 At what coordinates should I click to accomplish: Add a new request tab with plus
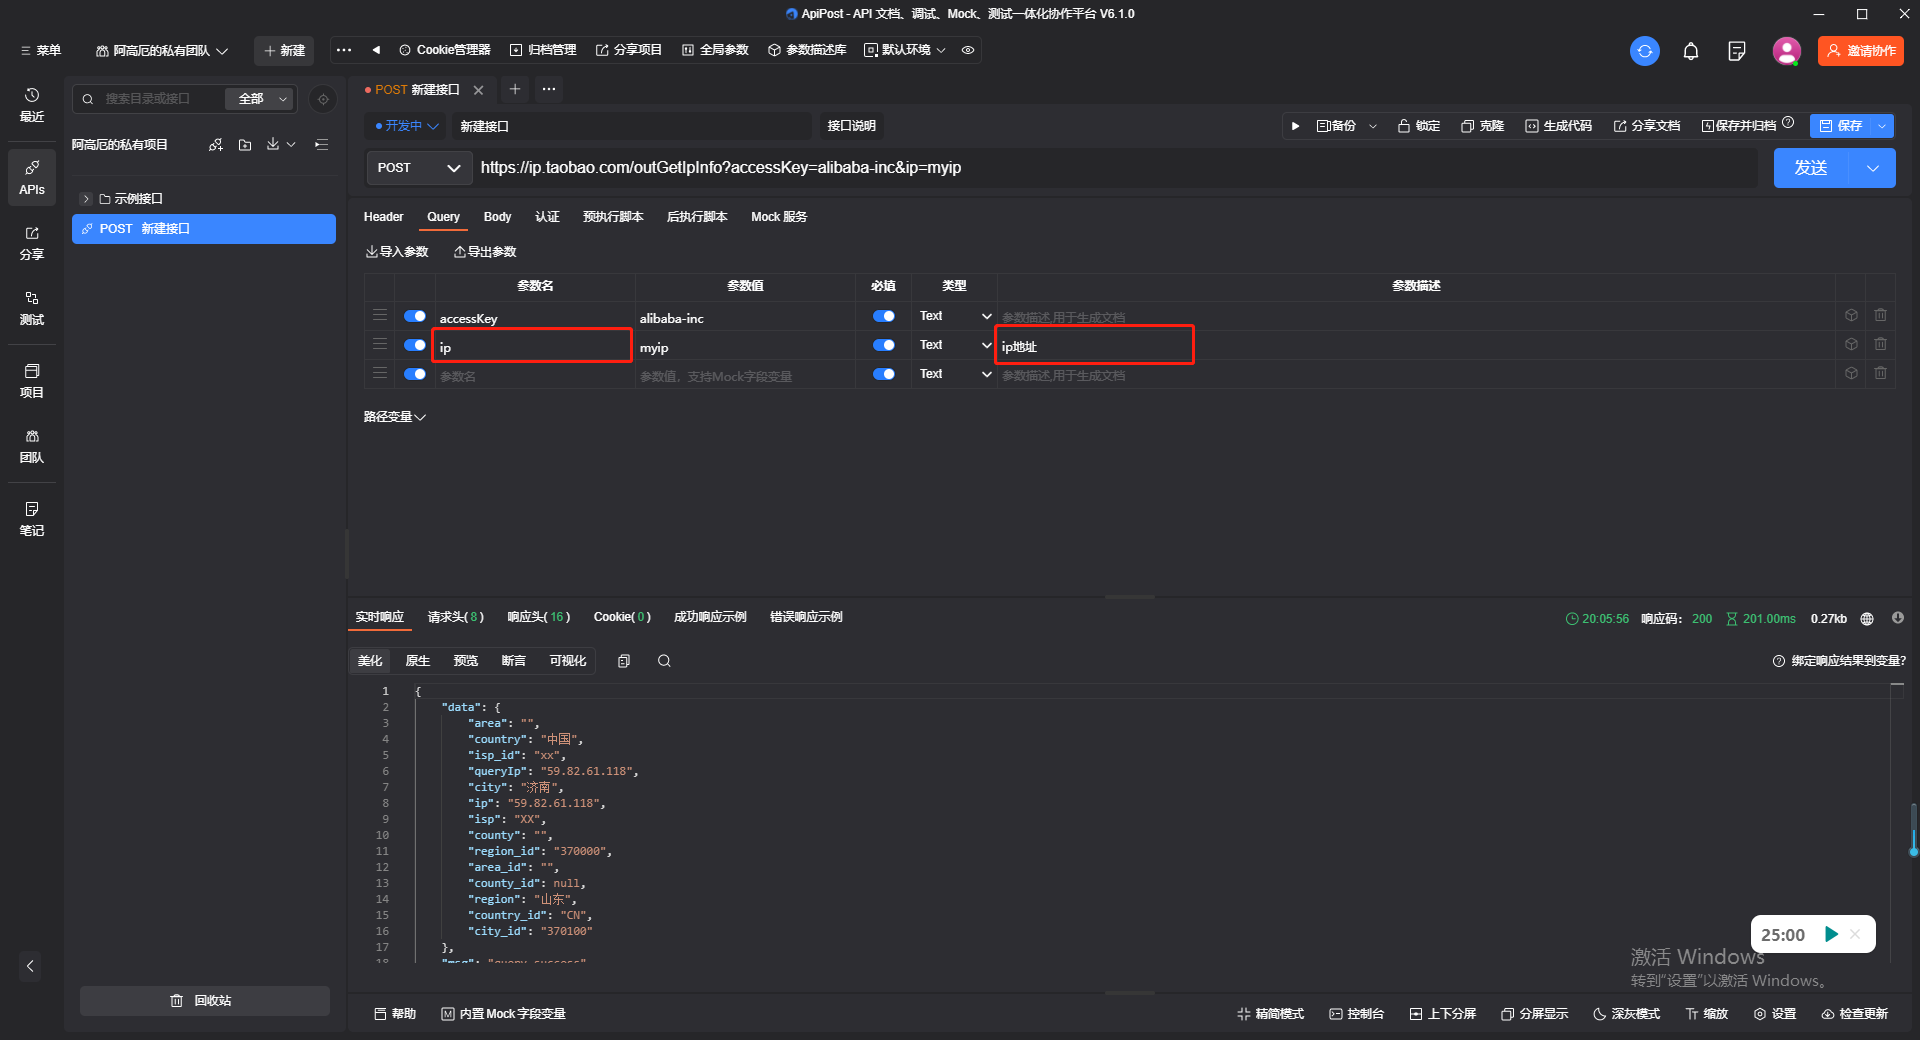515,89
